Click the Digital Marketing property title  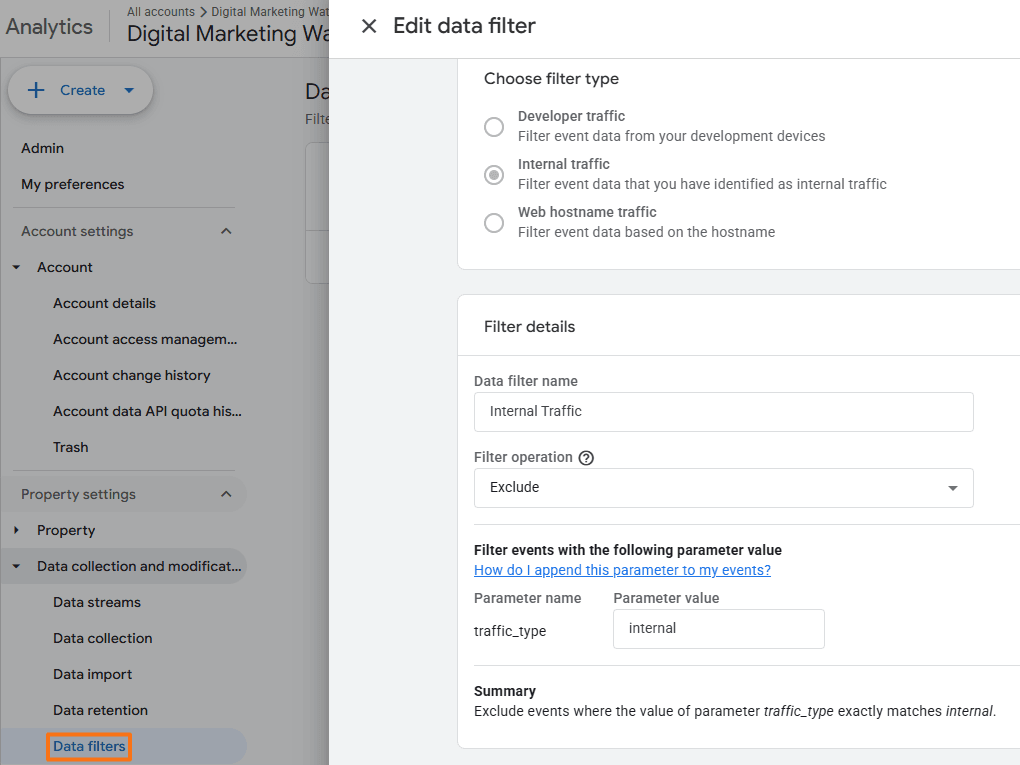(228, 33)
